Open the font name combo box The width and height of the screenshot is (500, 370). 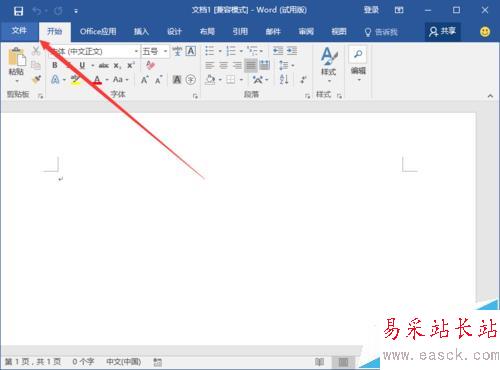tap(95, 51)
